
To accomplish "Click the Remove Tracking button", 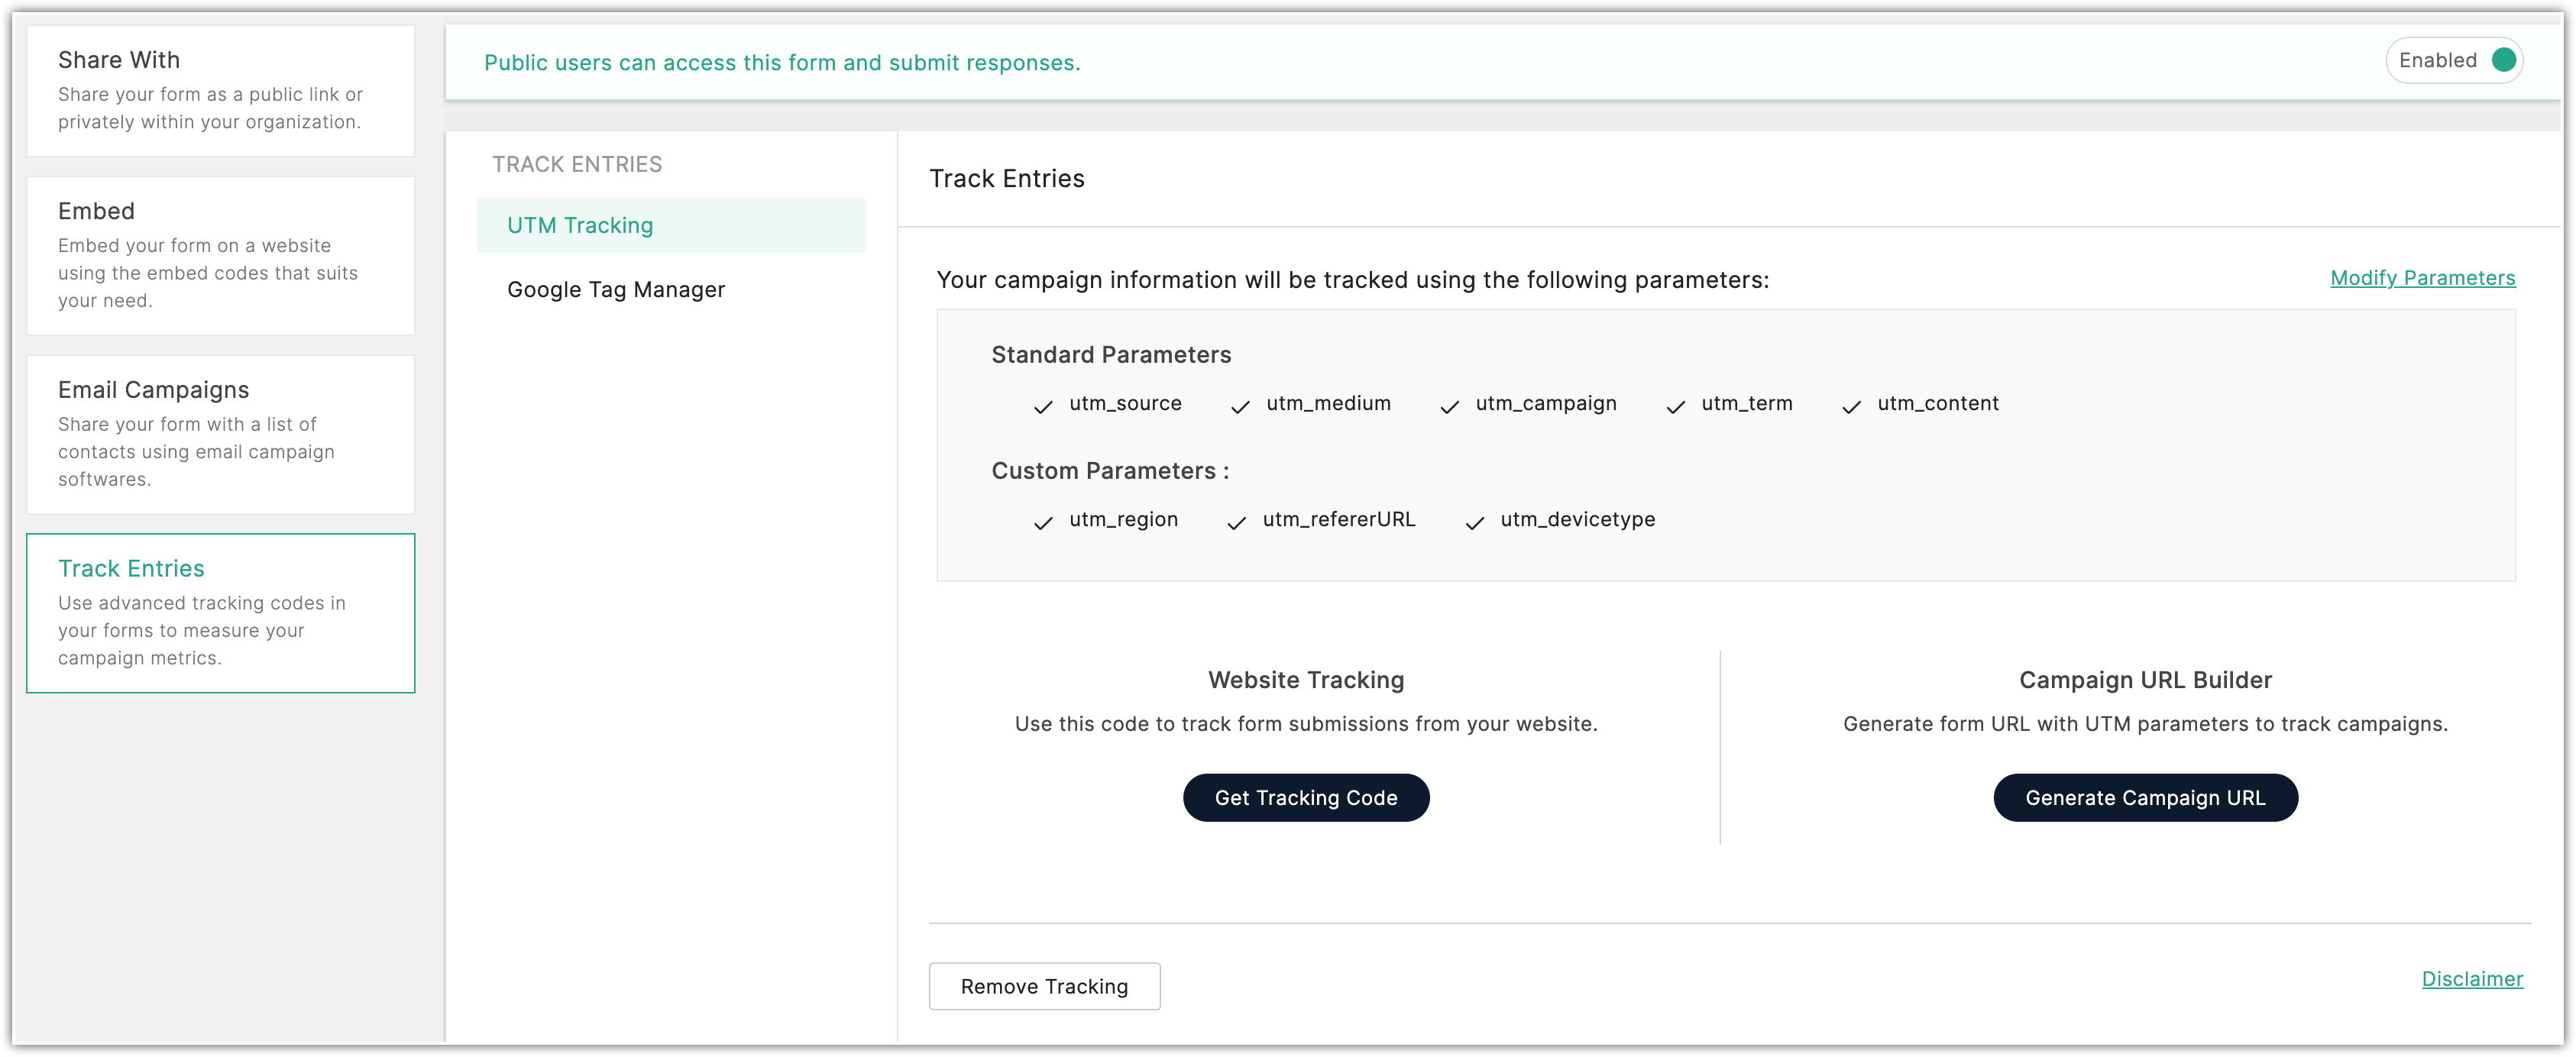I will pyautogui.click(x=1044, y=986).
